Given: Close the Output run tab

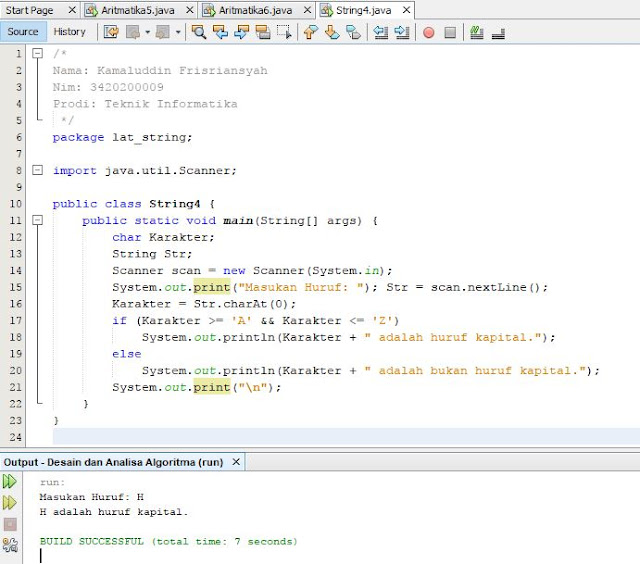Looking at the screenshot, I should click(236, 462).
